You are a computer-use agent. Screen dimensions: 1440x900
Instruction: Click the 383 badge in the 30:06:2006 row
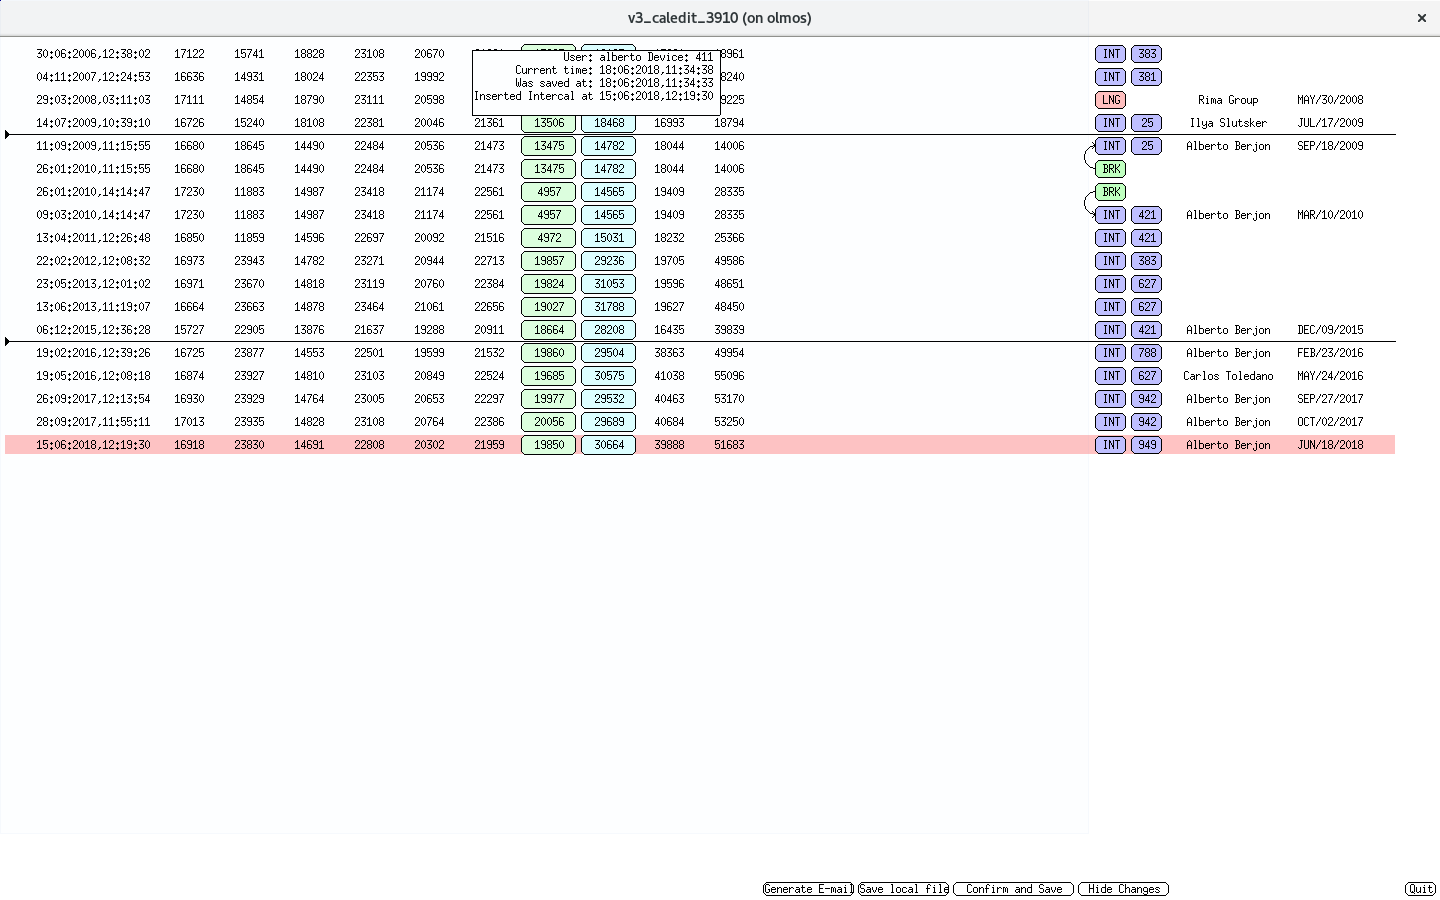tap(1146, 54)
